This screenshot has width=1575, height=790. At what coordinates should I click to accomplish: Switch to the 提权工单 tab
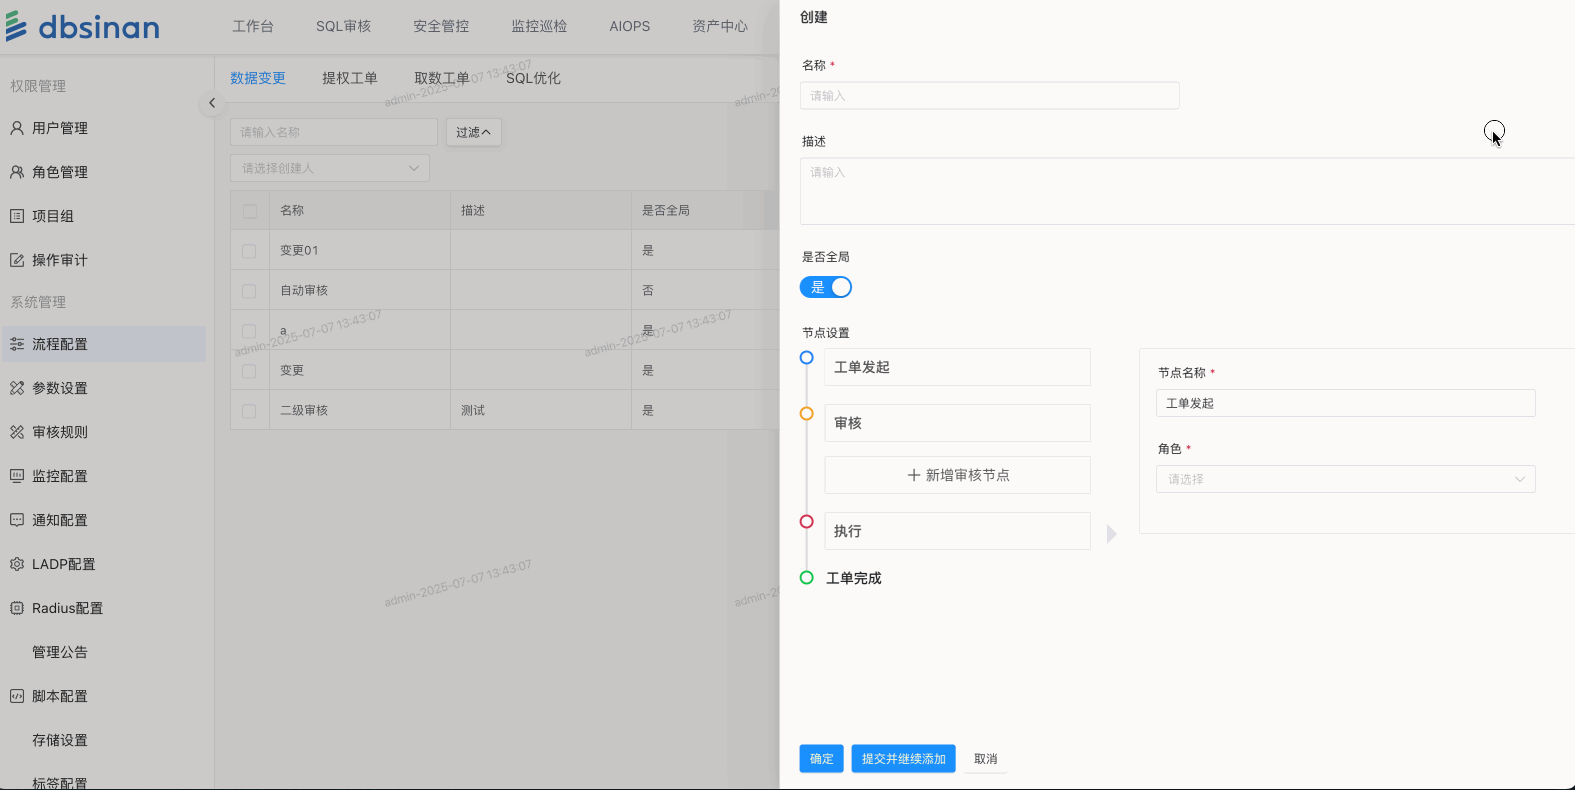point(349,78)
